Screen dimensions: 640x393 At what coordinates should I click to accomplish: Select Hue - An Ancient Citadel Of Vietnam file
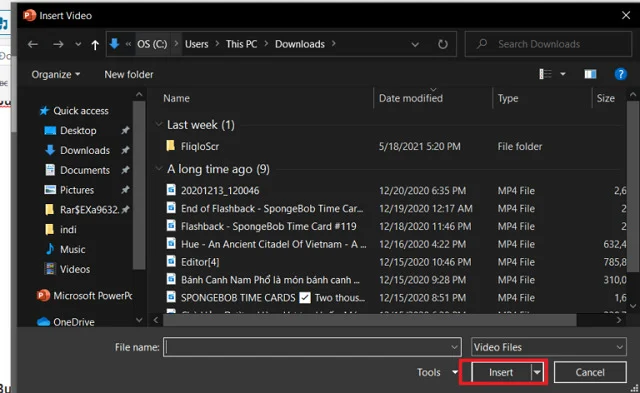(273, 244)
